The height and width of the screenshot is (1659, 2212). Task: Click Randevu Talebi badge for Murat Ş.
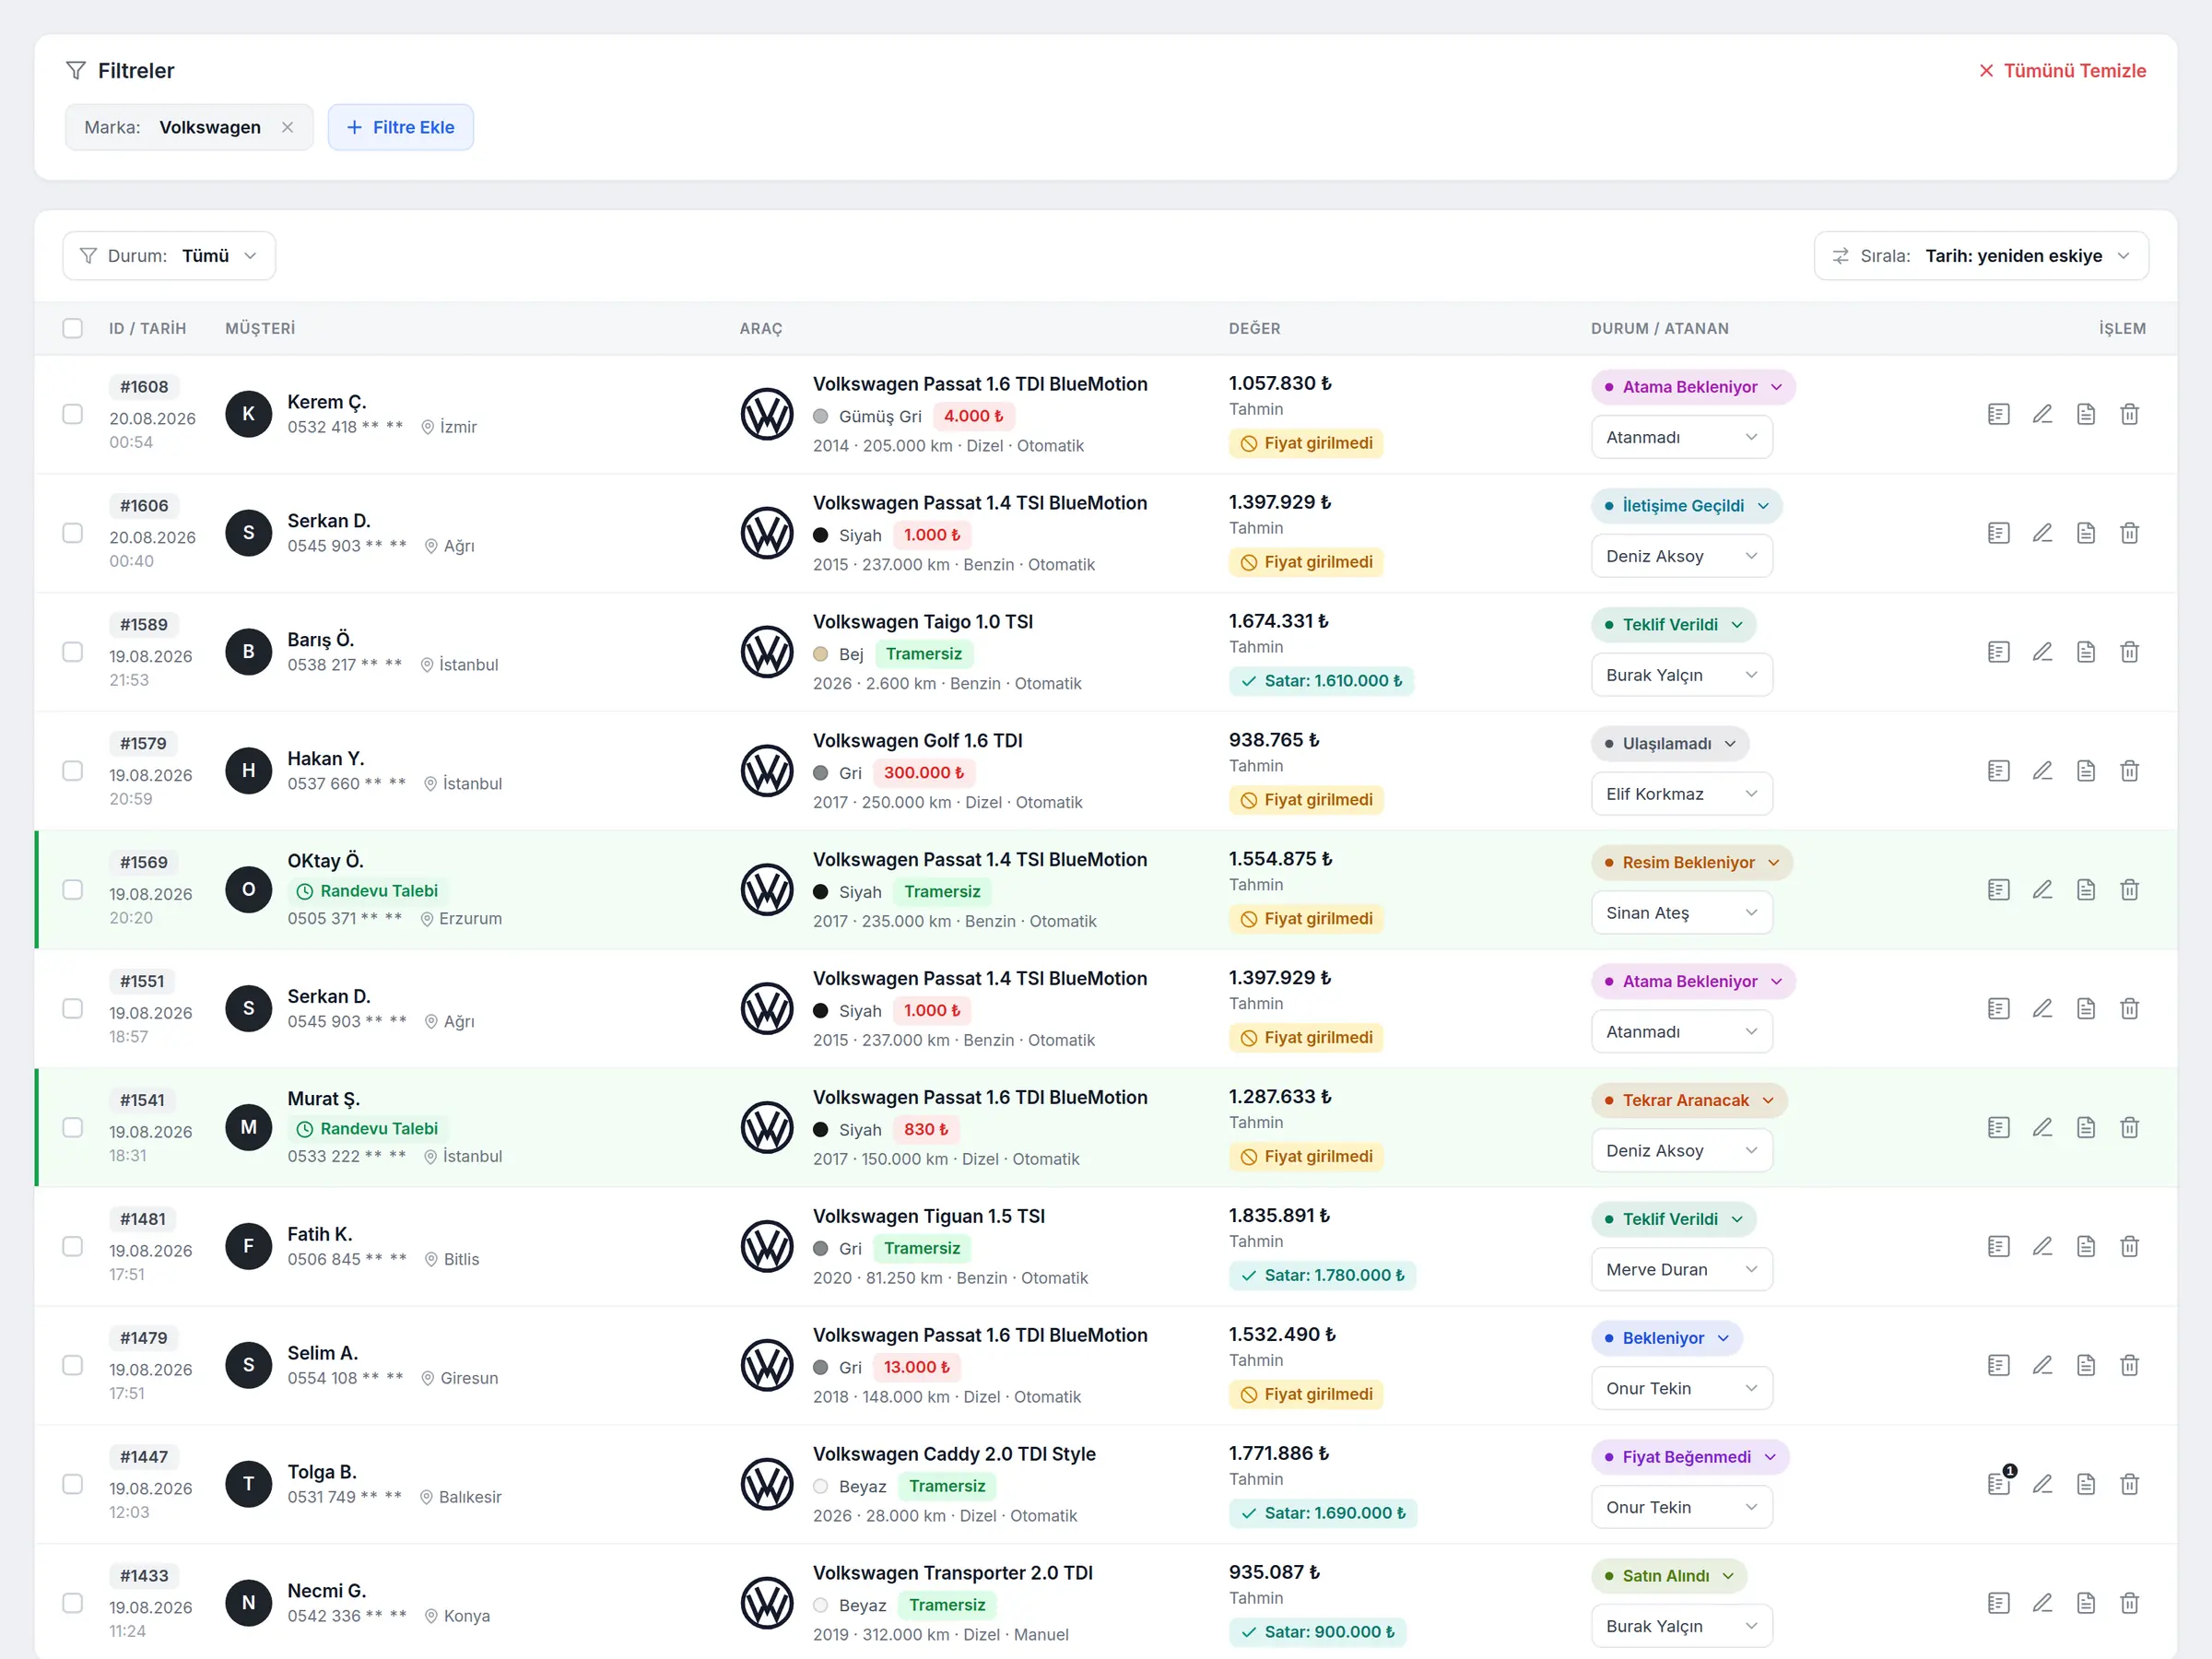[x=368, y=1129]
